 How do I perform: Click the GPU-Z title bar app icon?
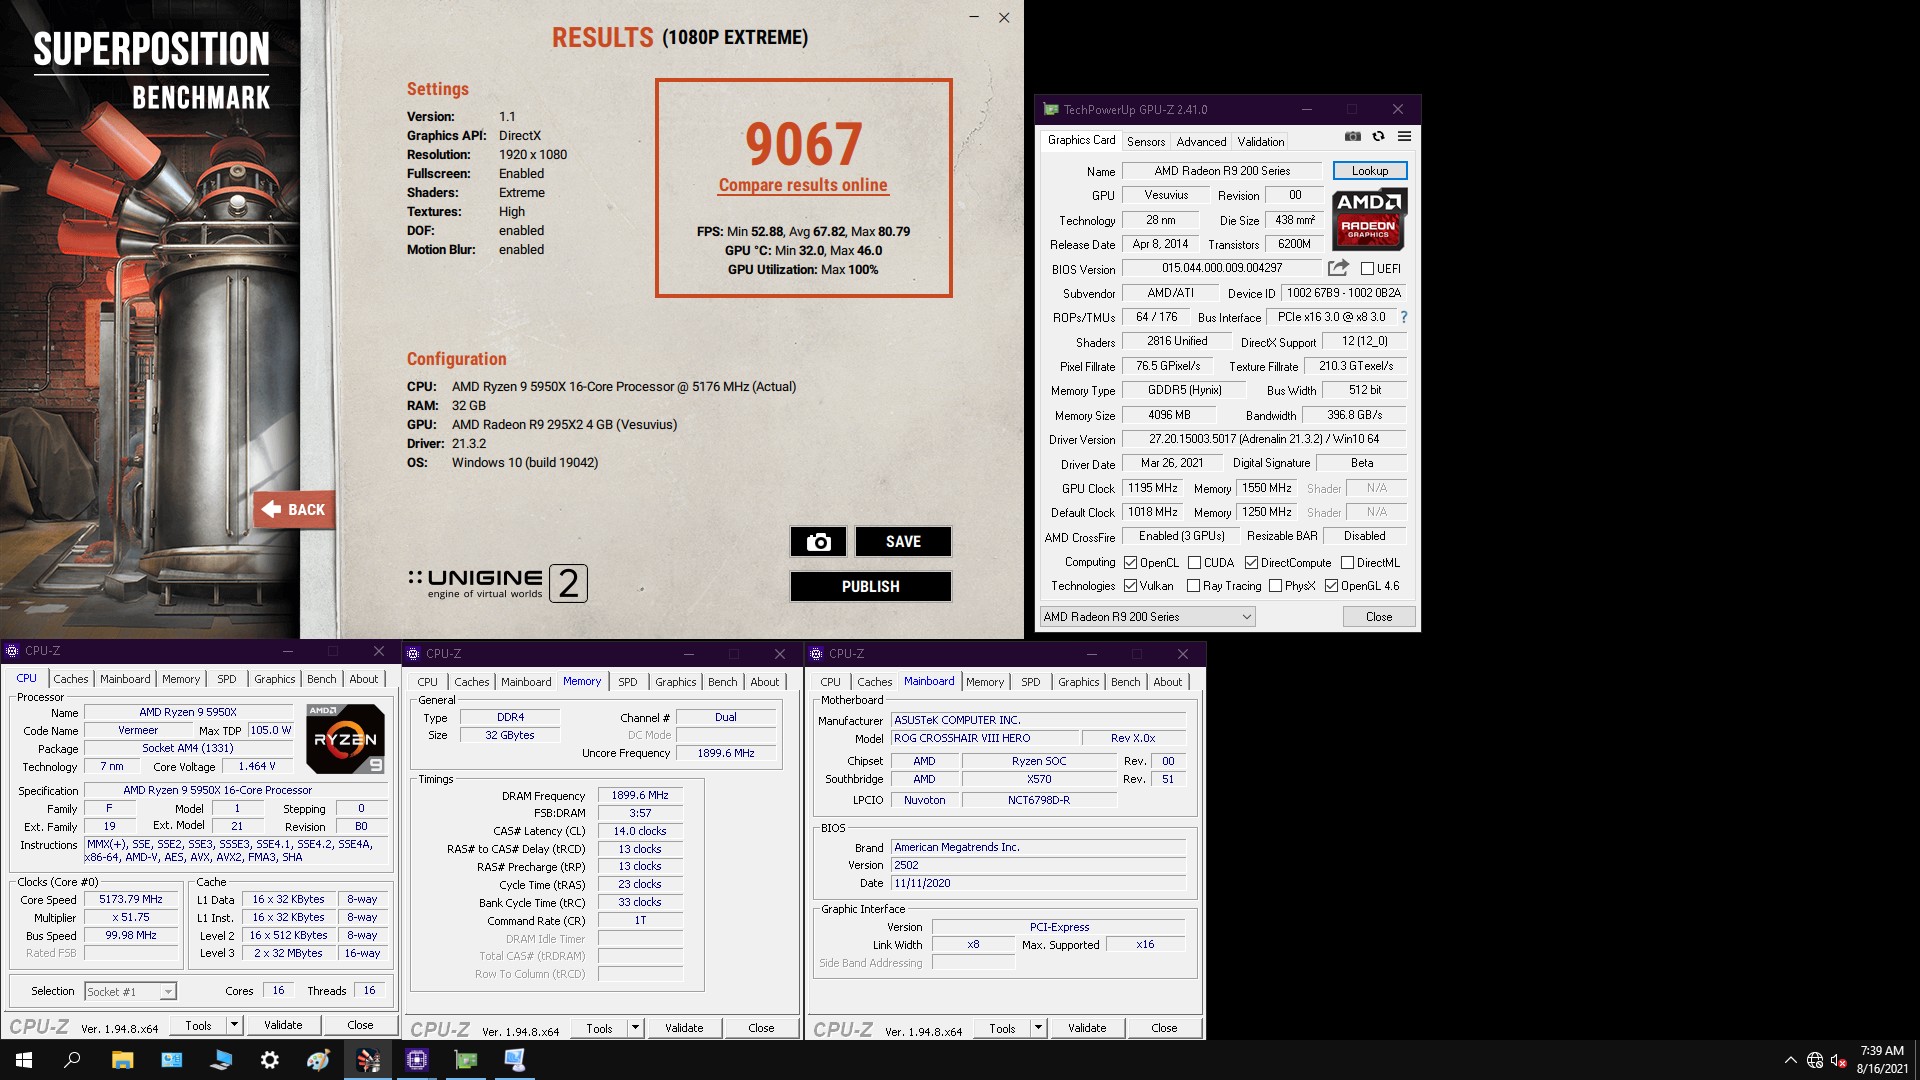tap(1050, 109)
